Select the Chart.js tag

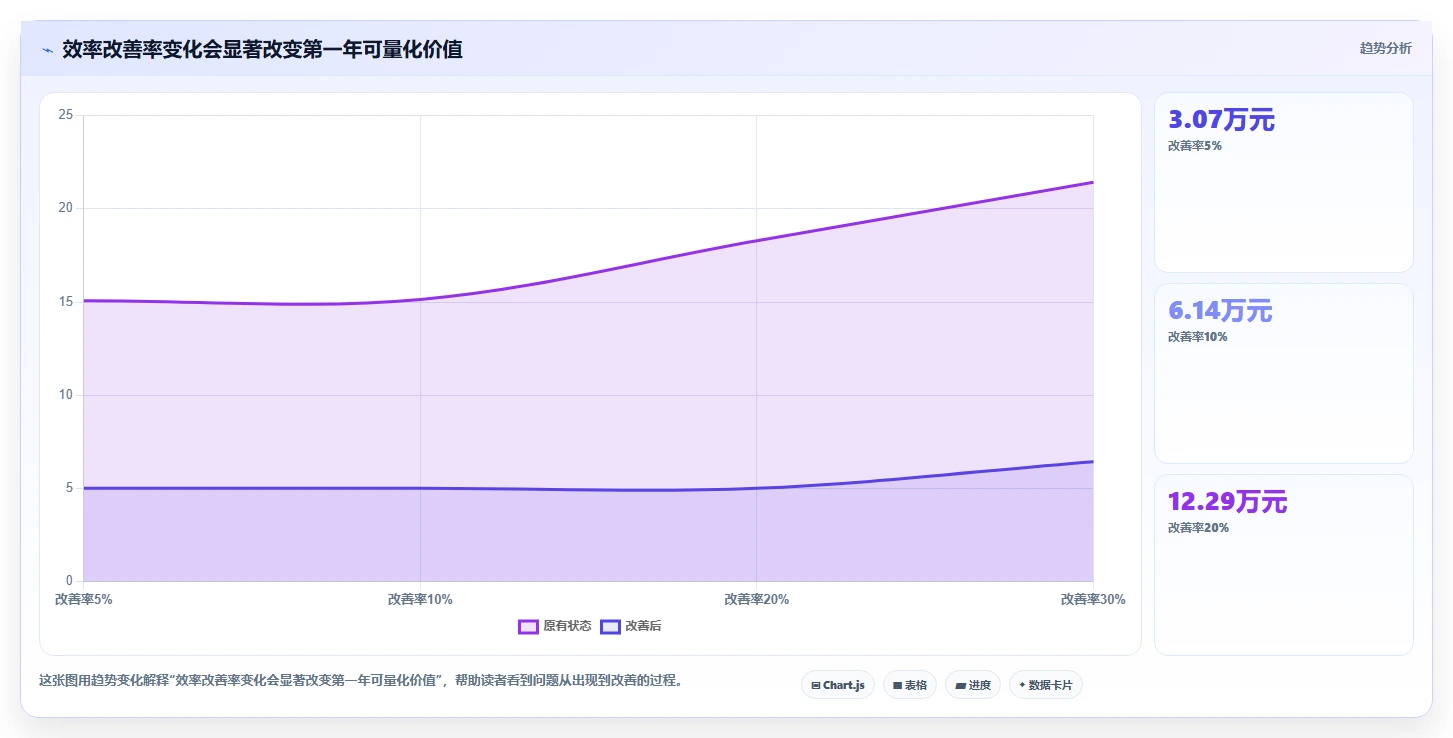838,685
